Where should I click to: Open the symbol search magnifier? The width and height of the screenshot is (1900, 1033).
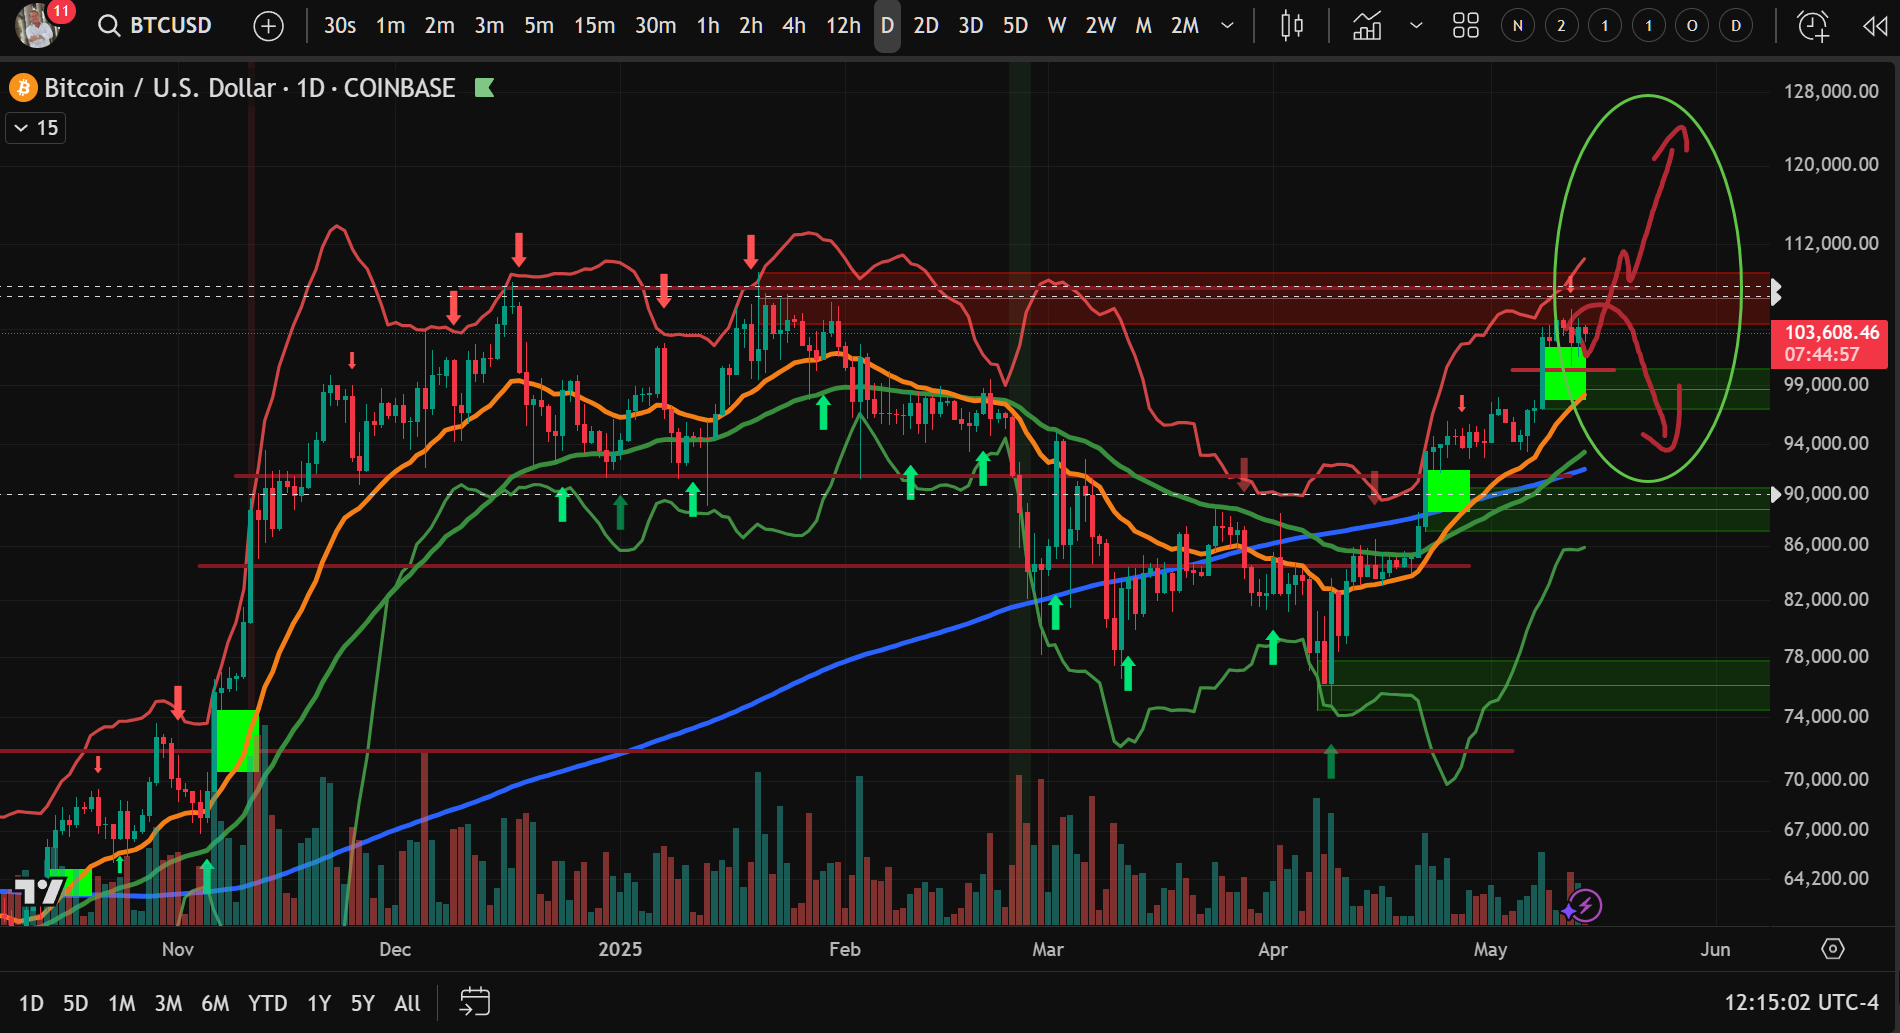[108, 26]
